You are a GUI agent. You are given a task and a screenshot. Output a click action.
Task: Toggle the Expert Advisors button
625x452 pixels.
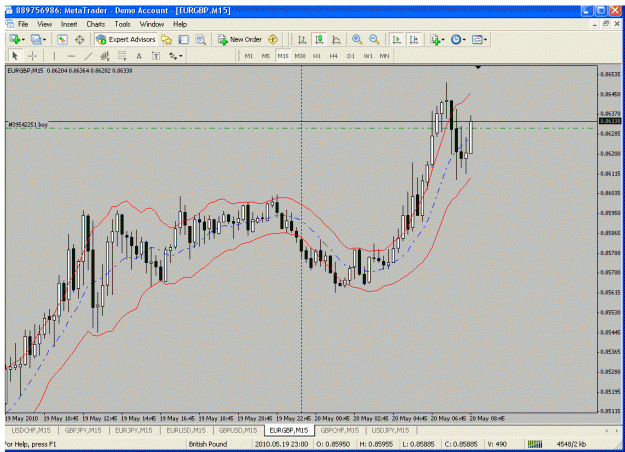(126, 39)
